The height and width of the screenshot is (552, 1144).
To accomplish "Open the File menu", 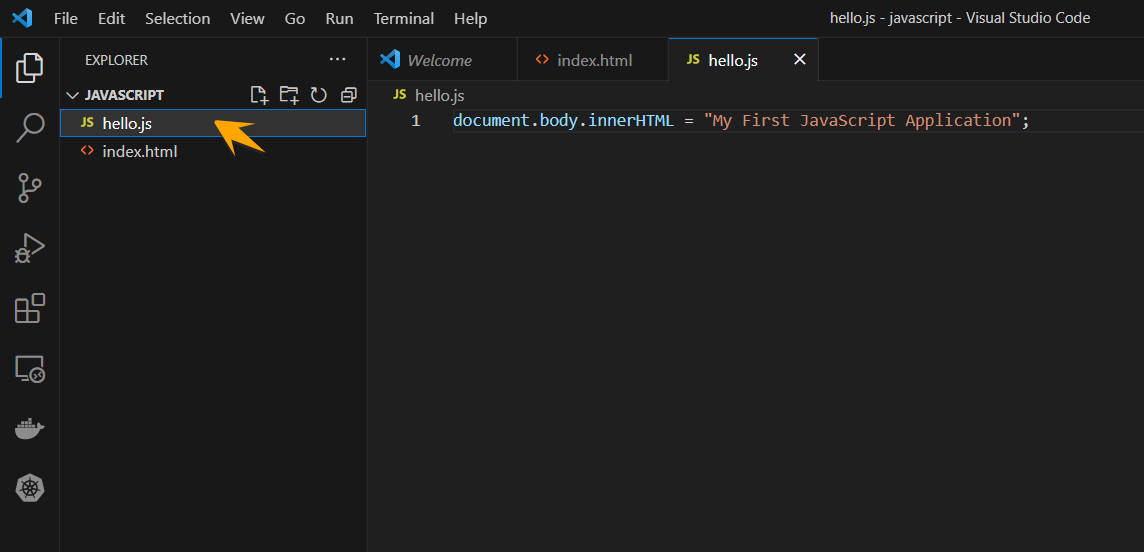I will coord(66,18).
